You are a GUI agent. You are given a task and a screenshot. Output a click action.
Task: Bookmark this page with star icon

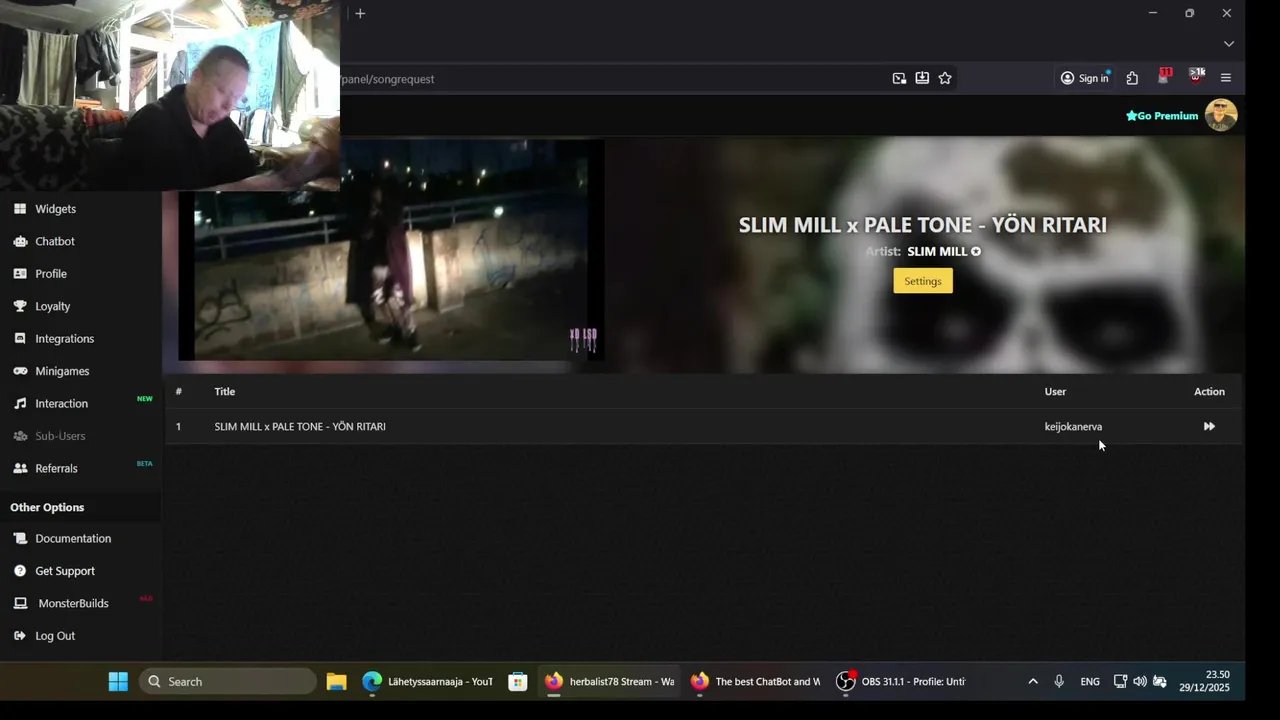click(x=945, y=78)
